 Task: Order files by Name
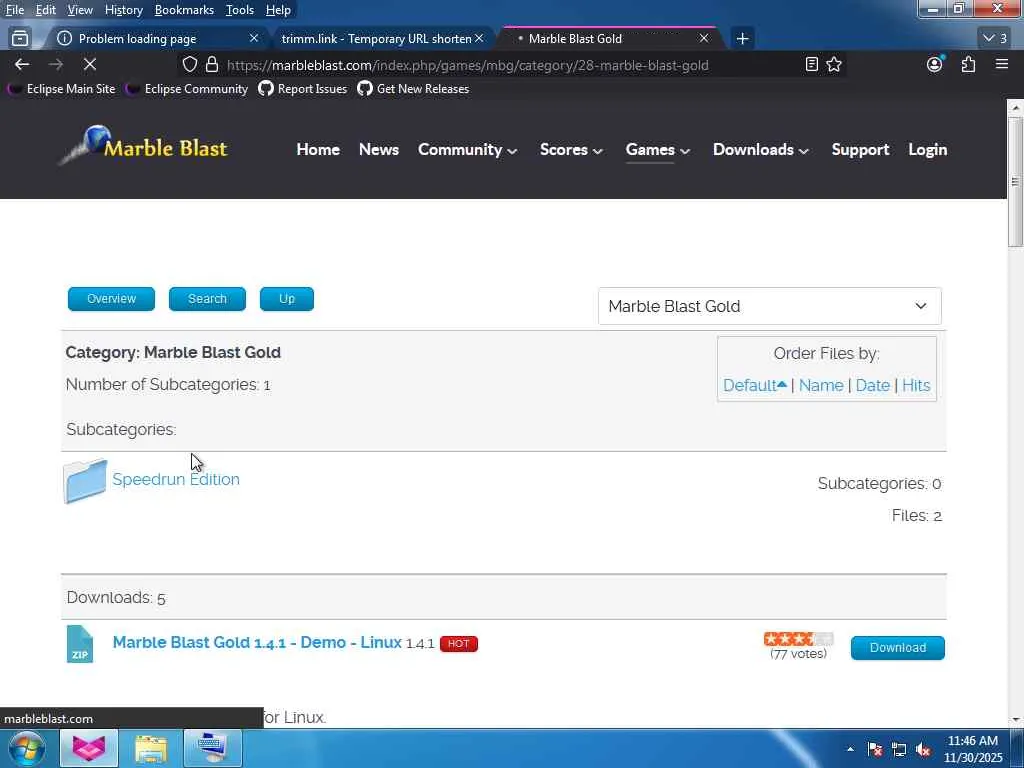pyautogui.click(x=821, y=385)
